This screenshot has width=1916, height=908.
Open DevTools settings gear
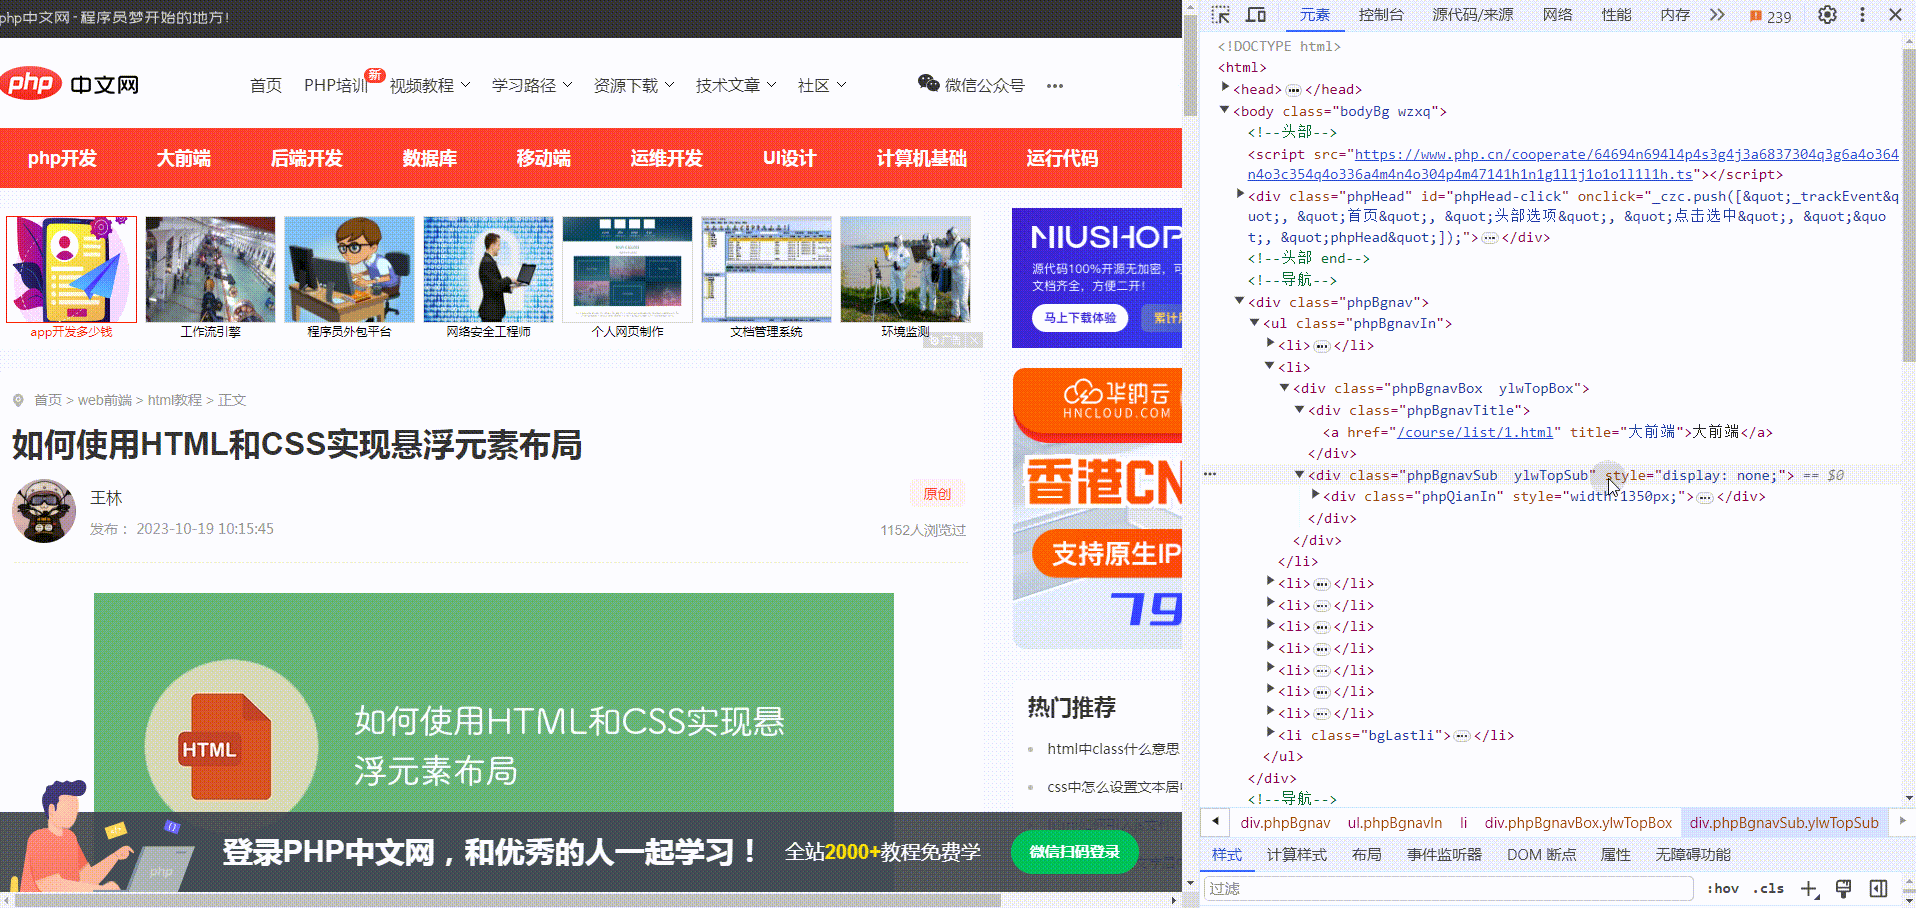(x=1827, y=15)
